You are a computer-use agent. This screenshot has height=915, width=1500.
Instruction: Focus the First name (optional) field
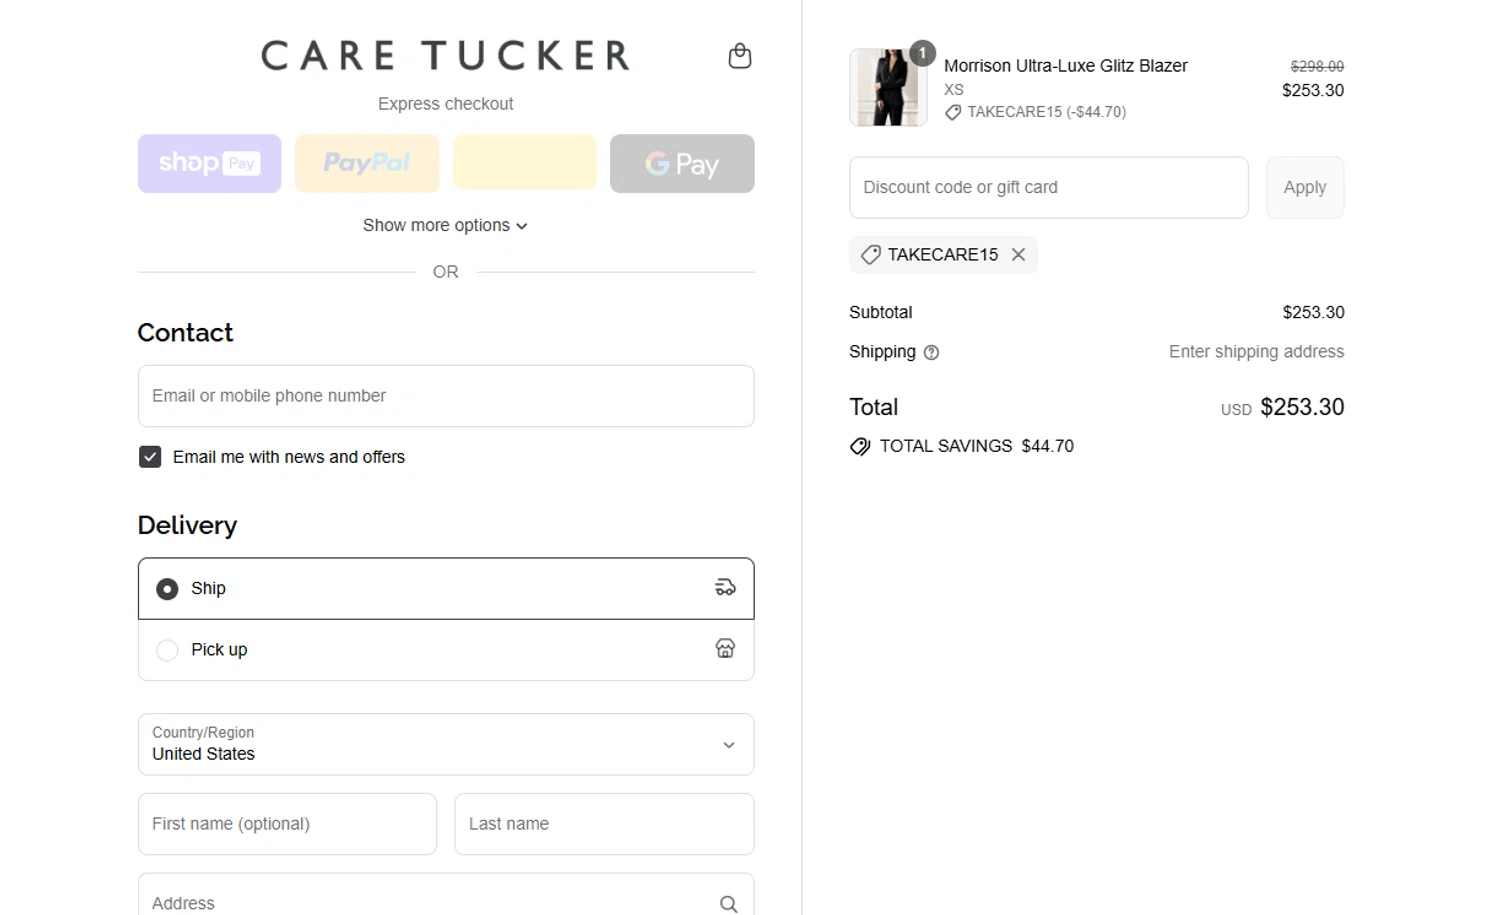point(287,824)
